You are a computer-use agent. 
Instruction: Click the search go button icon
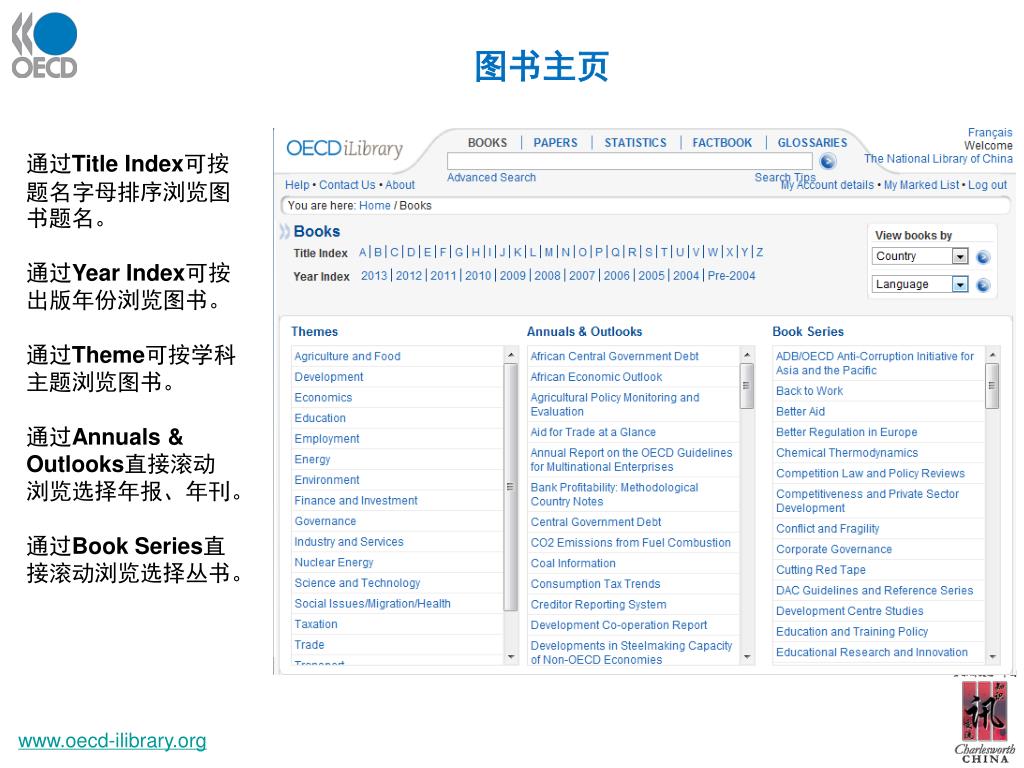[828, 161]
